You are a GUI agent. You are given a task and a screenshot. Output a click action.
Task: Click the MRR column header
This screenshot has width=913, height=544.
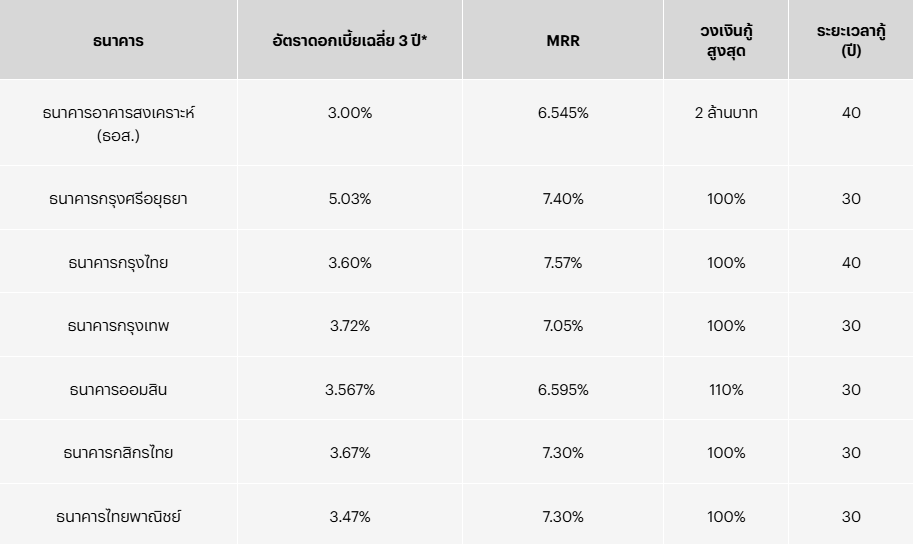click(562, 41)
